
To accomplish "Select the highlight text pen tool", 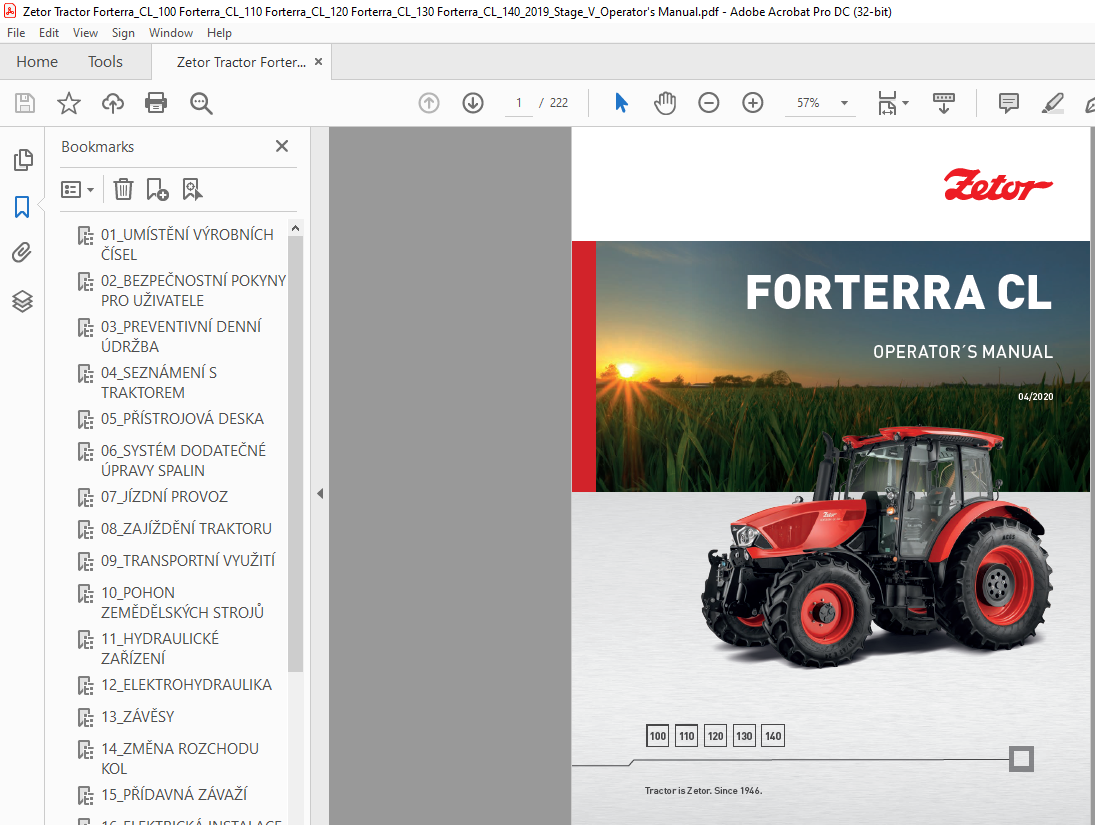I will [x=1052, y=103].
